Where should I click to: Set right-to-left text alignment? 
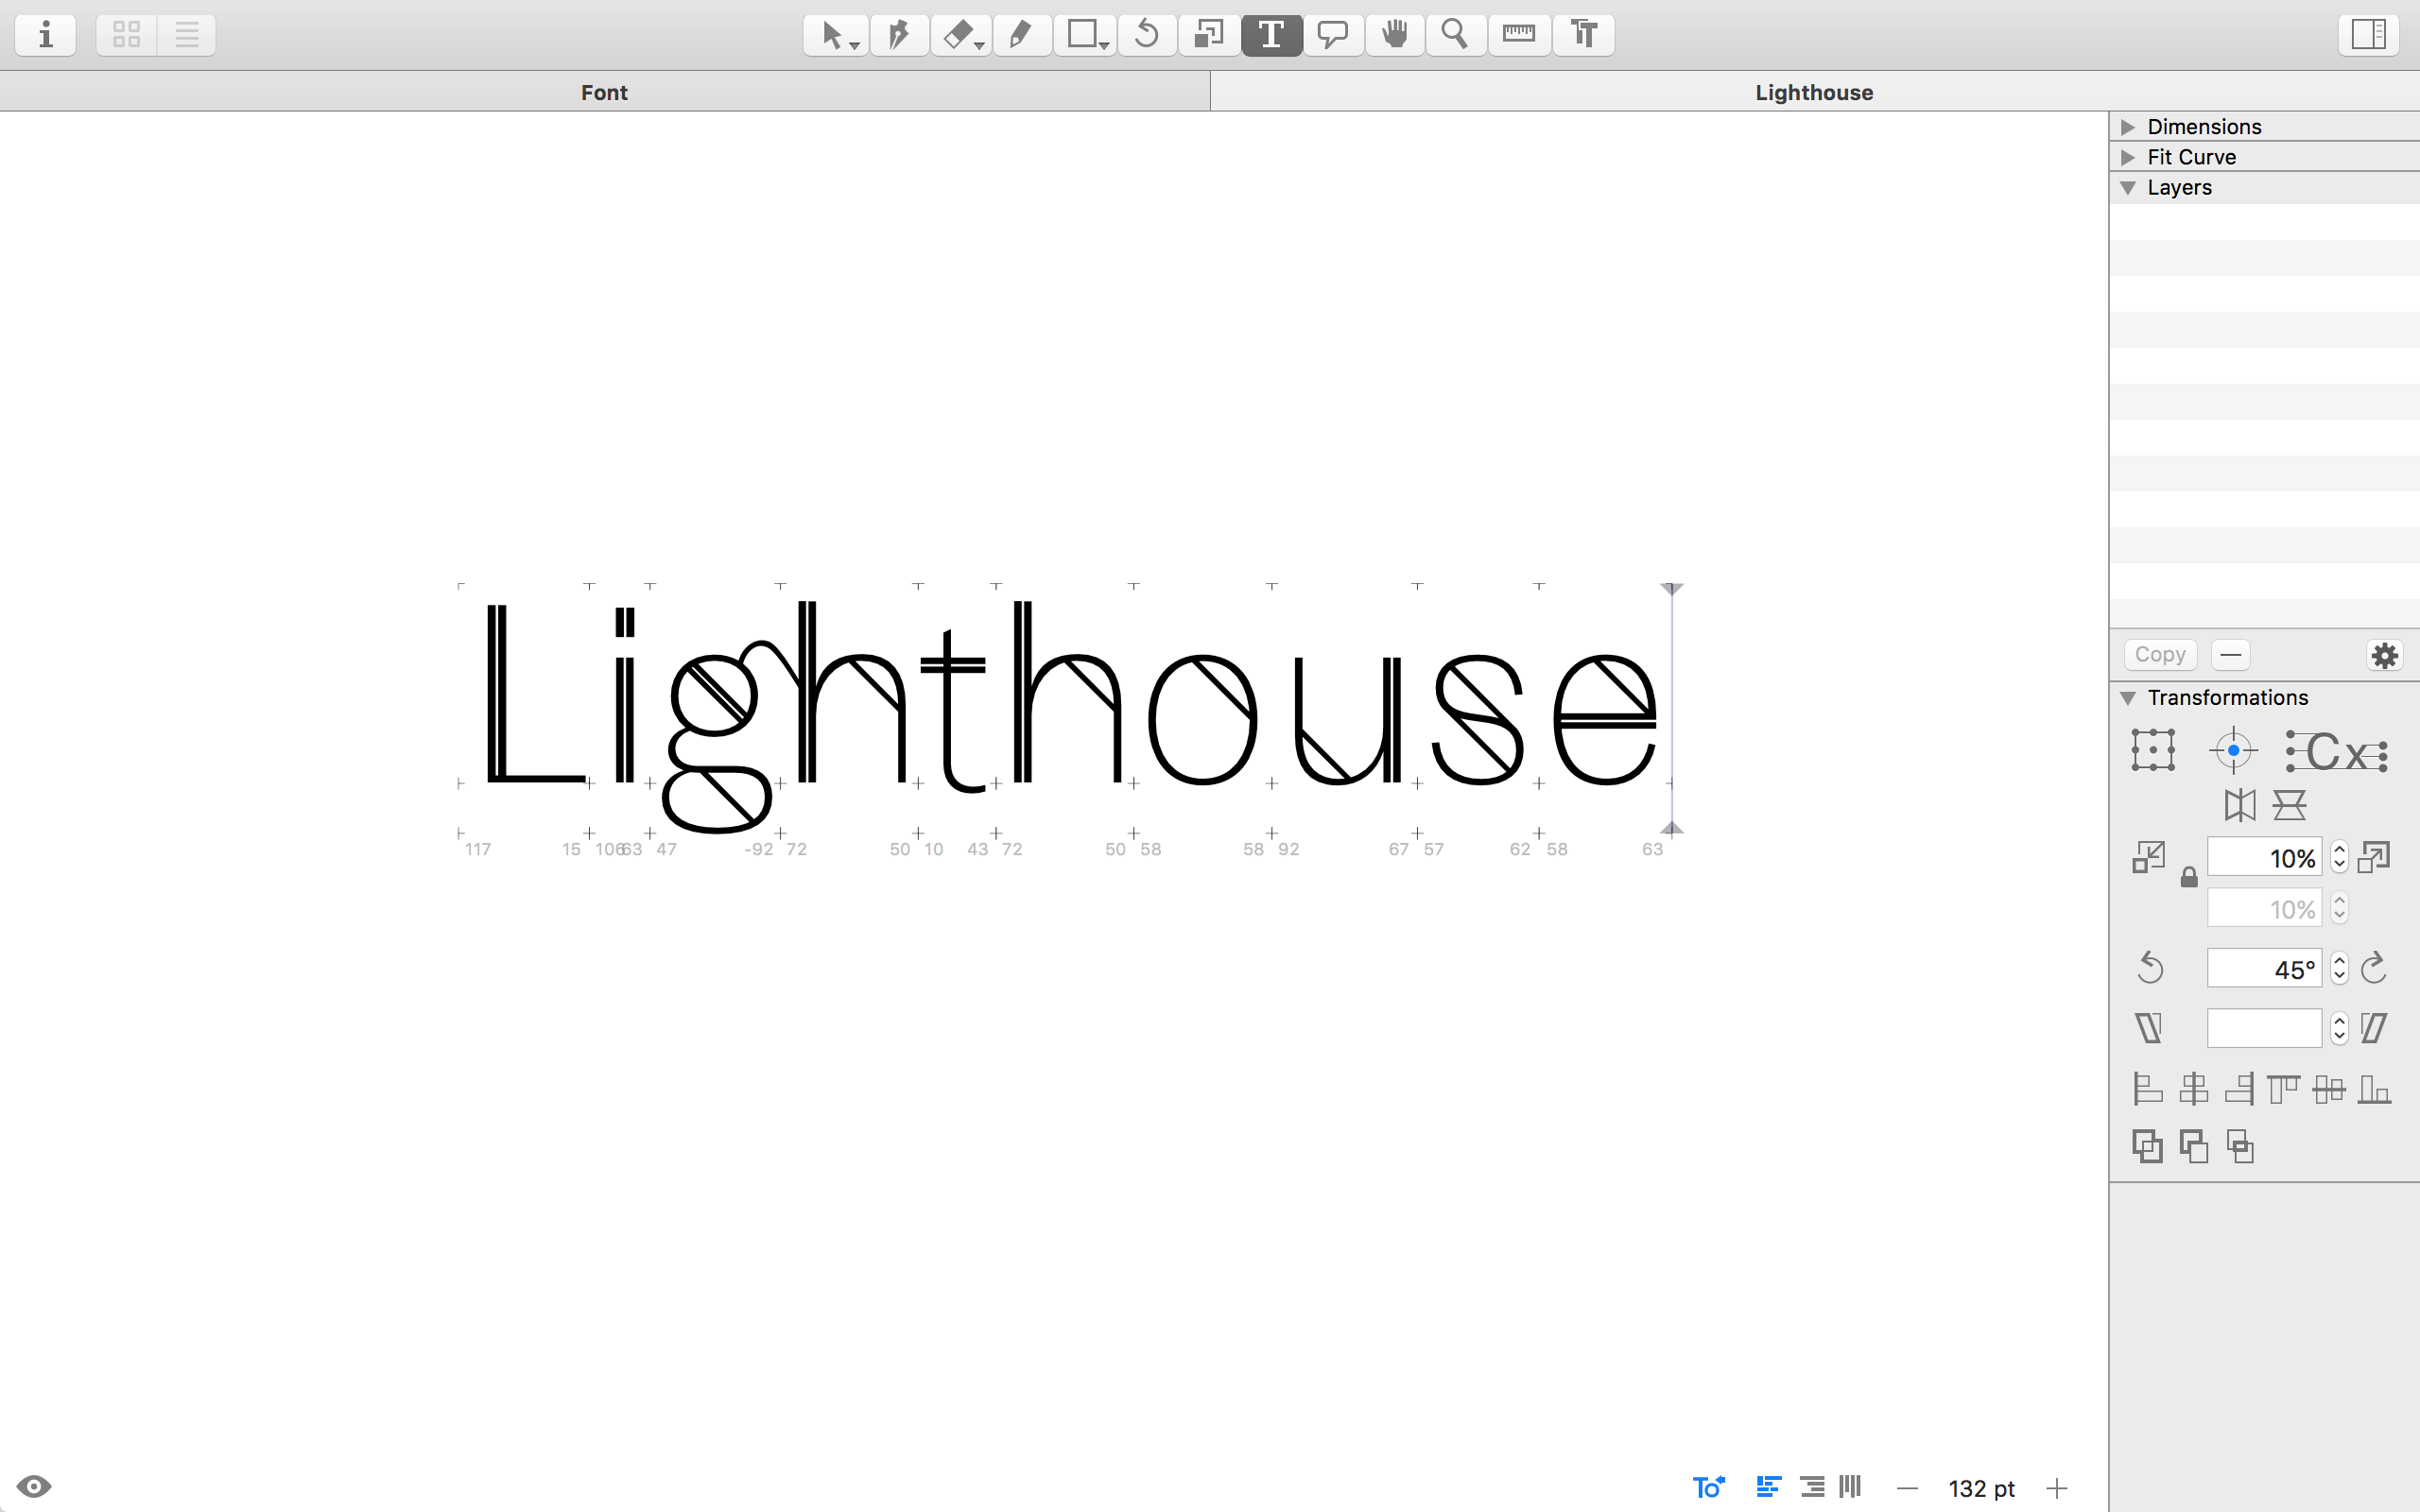point(1812,1488)
